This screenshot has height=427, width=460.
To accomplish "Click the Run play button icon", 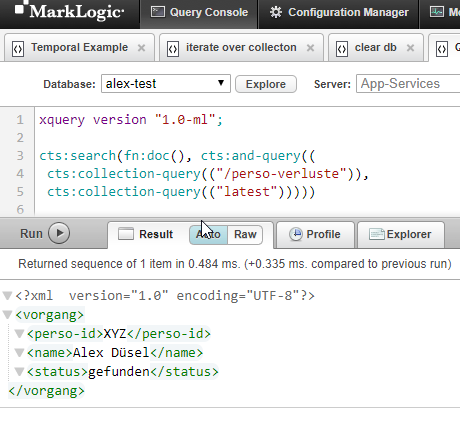I will [x=59, y=233].
